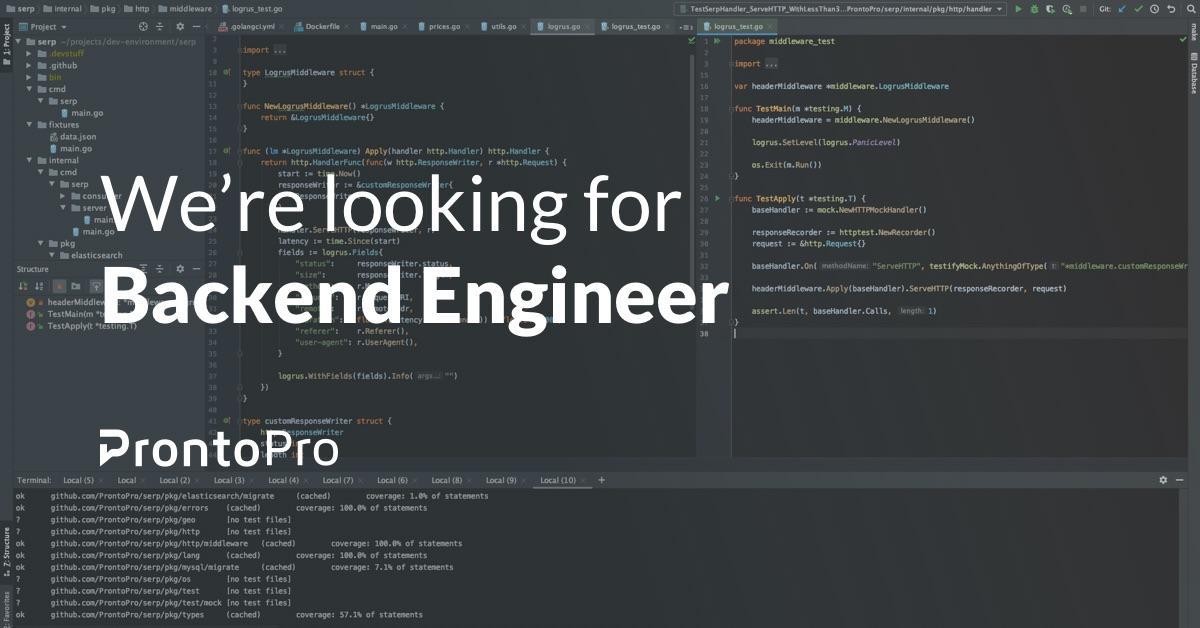
Task: Collapse the internal folder in project tree
Action: (x=30, y=159)
